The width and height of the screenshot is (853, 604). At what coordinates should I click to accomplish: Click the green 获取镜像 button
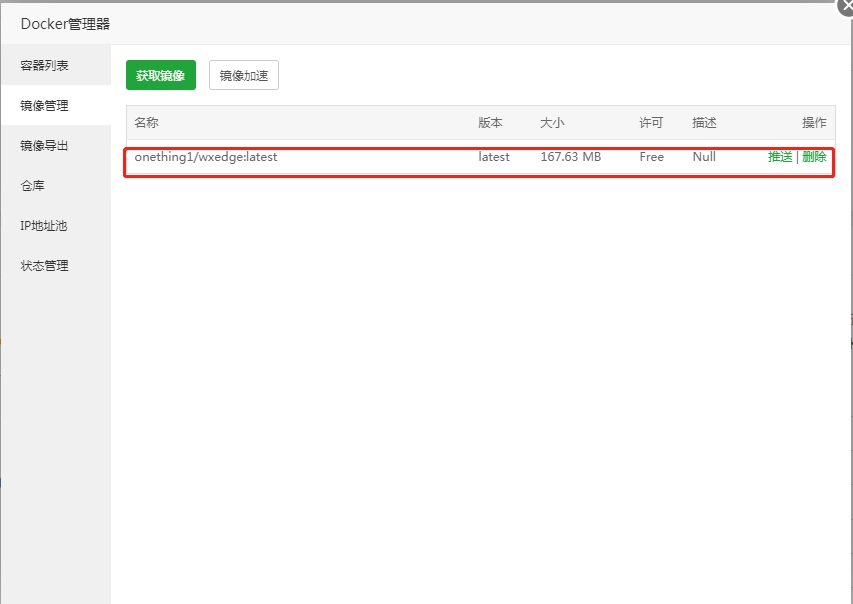pos(161,76)
